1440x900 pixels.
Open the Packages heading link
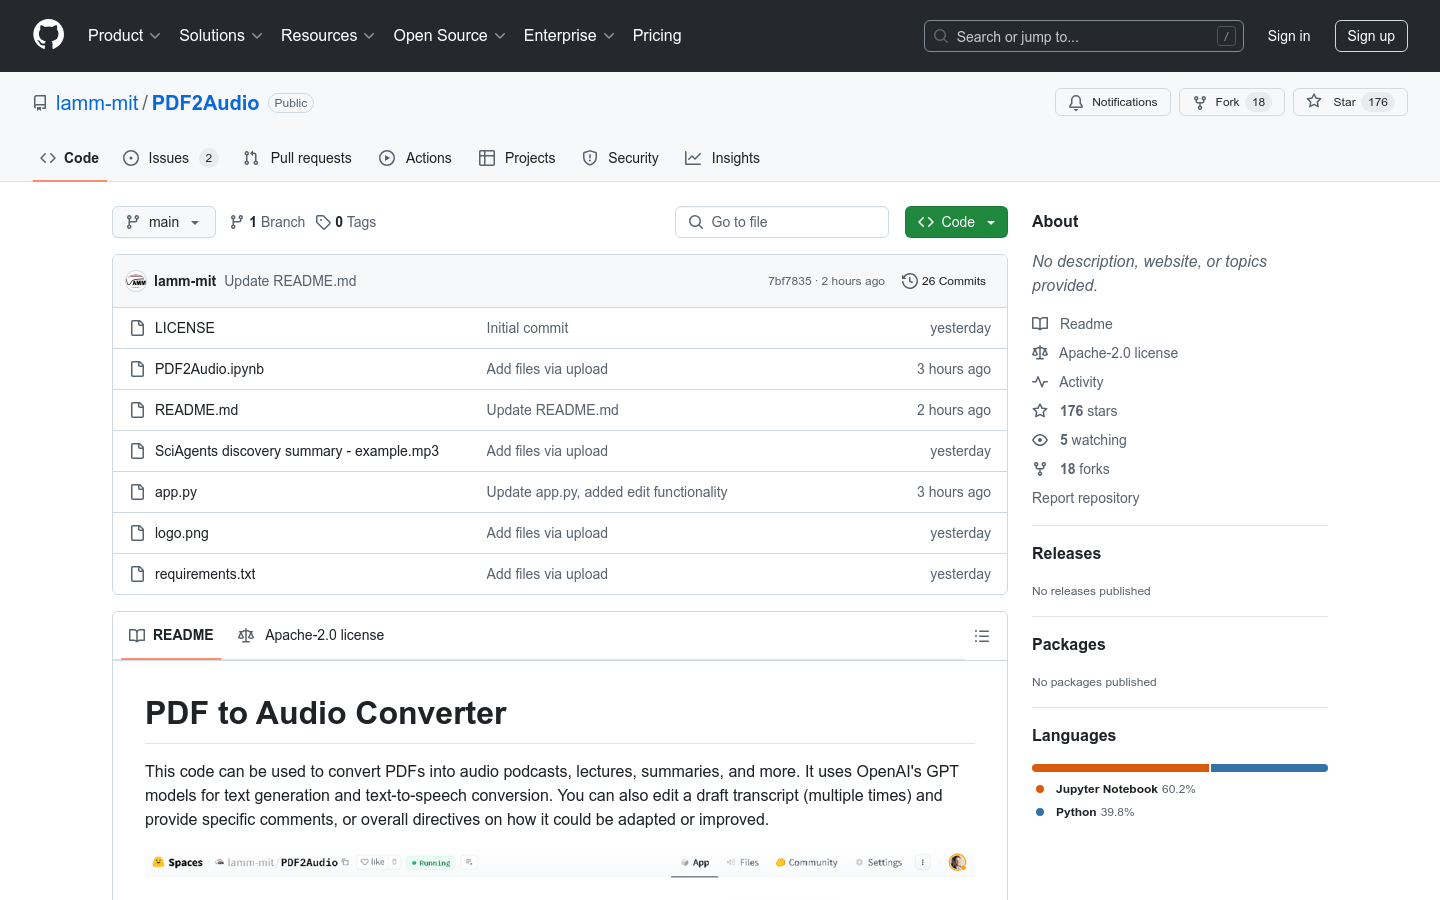click(x=1068, y=644)
